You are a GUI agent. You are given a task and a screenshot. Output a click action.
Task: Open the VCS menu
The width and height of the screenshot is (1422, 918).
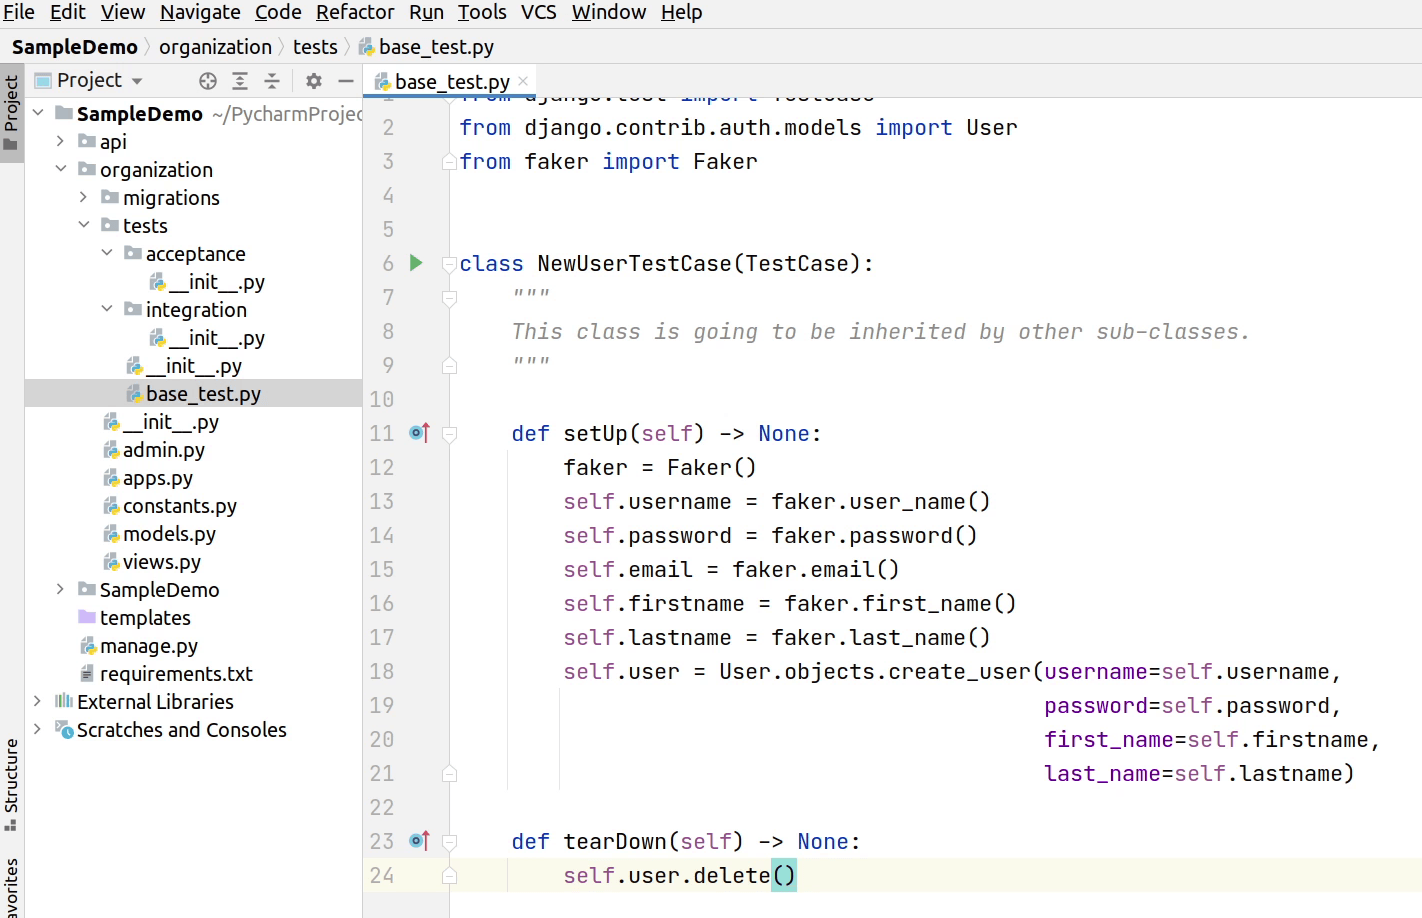[539, 12]
